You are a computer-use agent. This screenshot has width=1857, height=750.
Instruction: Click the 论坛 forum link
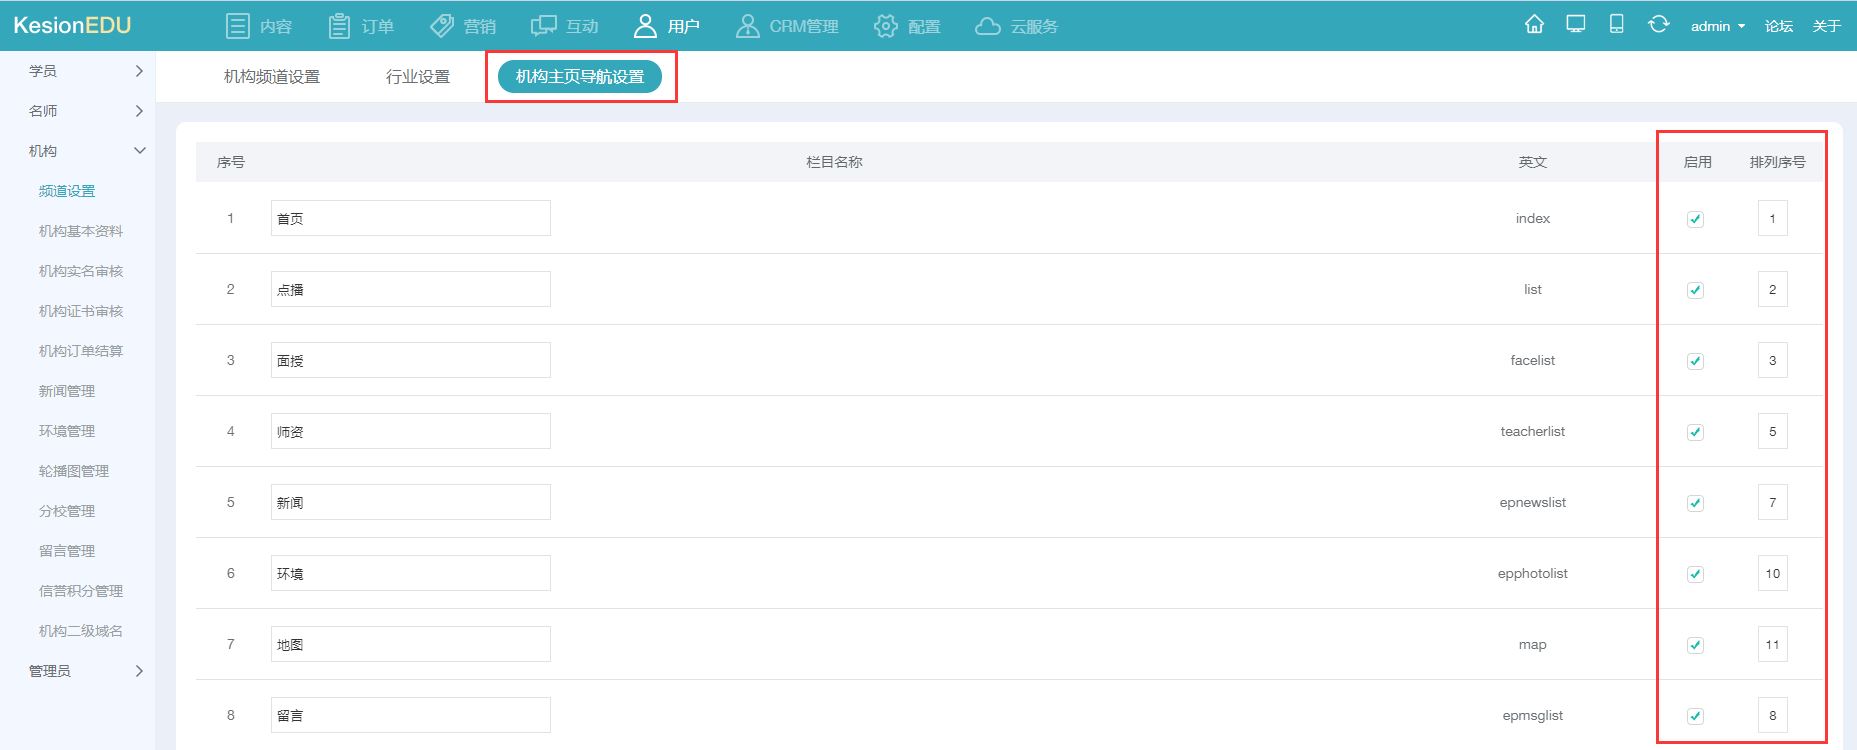click(1778, 26)
